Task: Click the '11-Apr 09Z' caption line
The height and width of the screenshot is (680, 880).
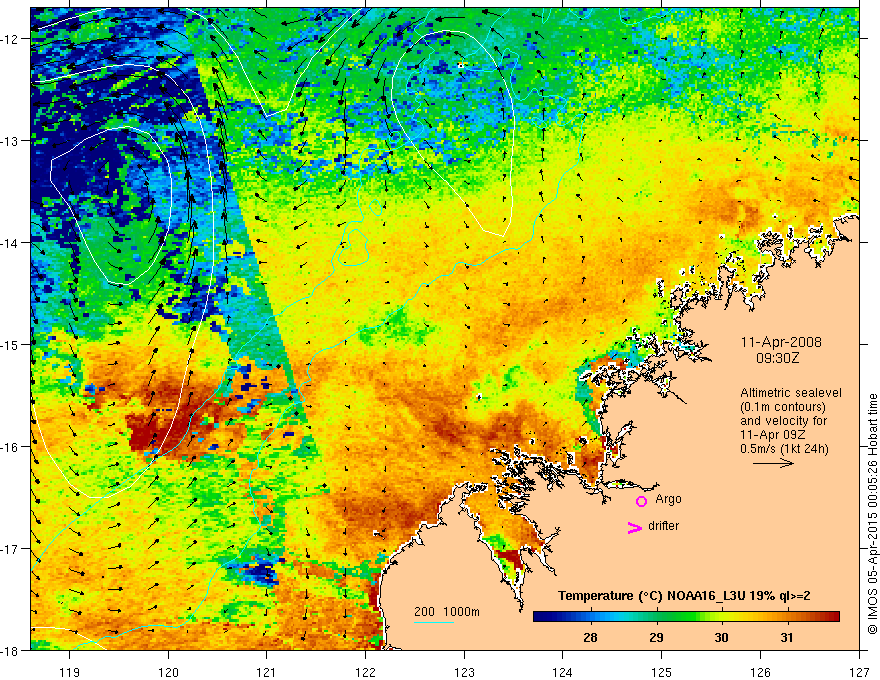Action: [x=773, y=434]
